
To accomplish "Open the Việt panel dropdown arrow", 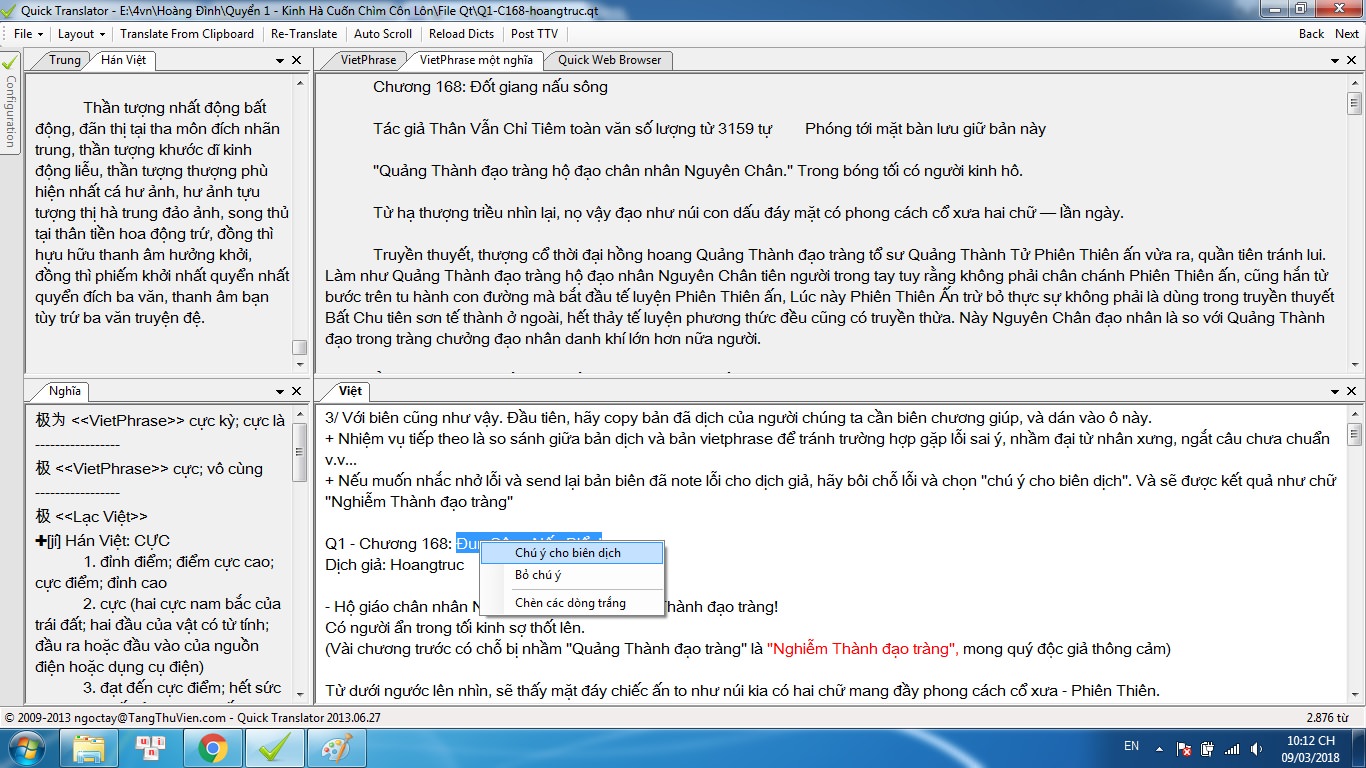I will click(x=1334, y=391).
